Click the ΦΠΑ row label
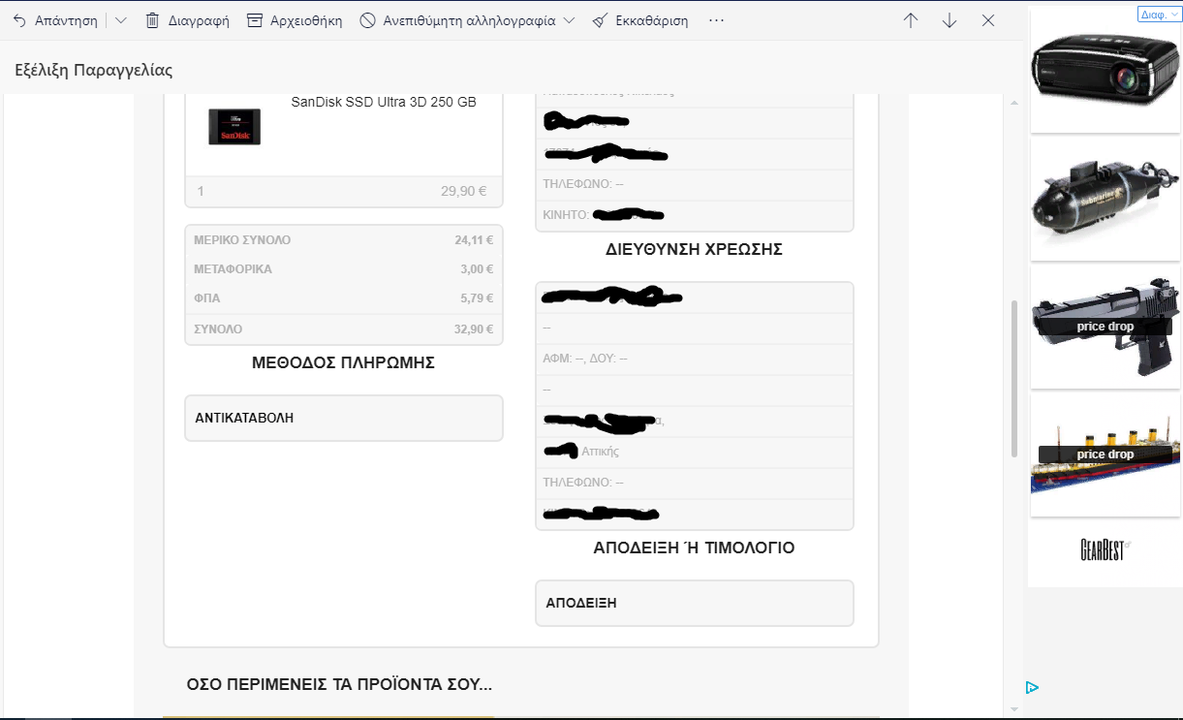The height and width of the screenshot is (720, 1183). [x=207, y=298]
